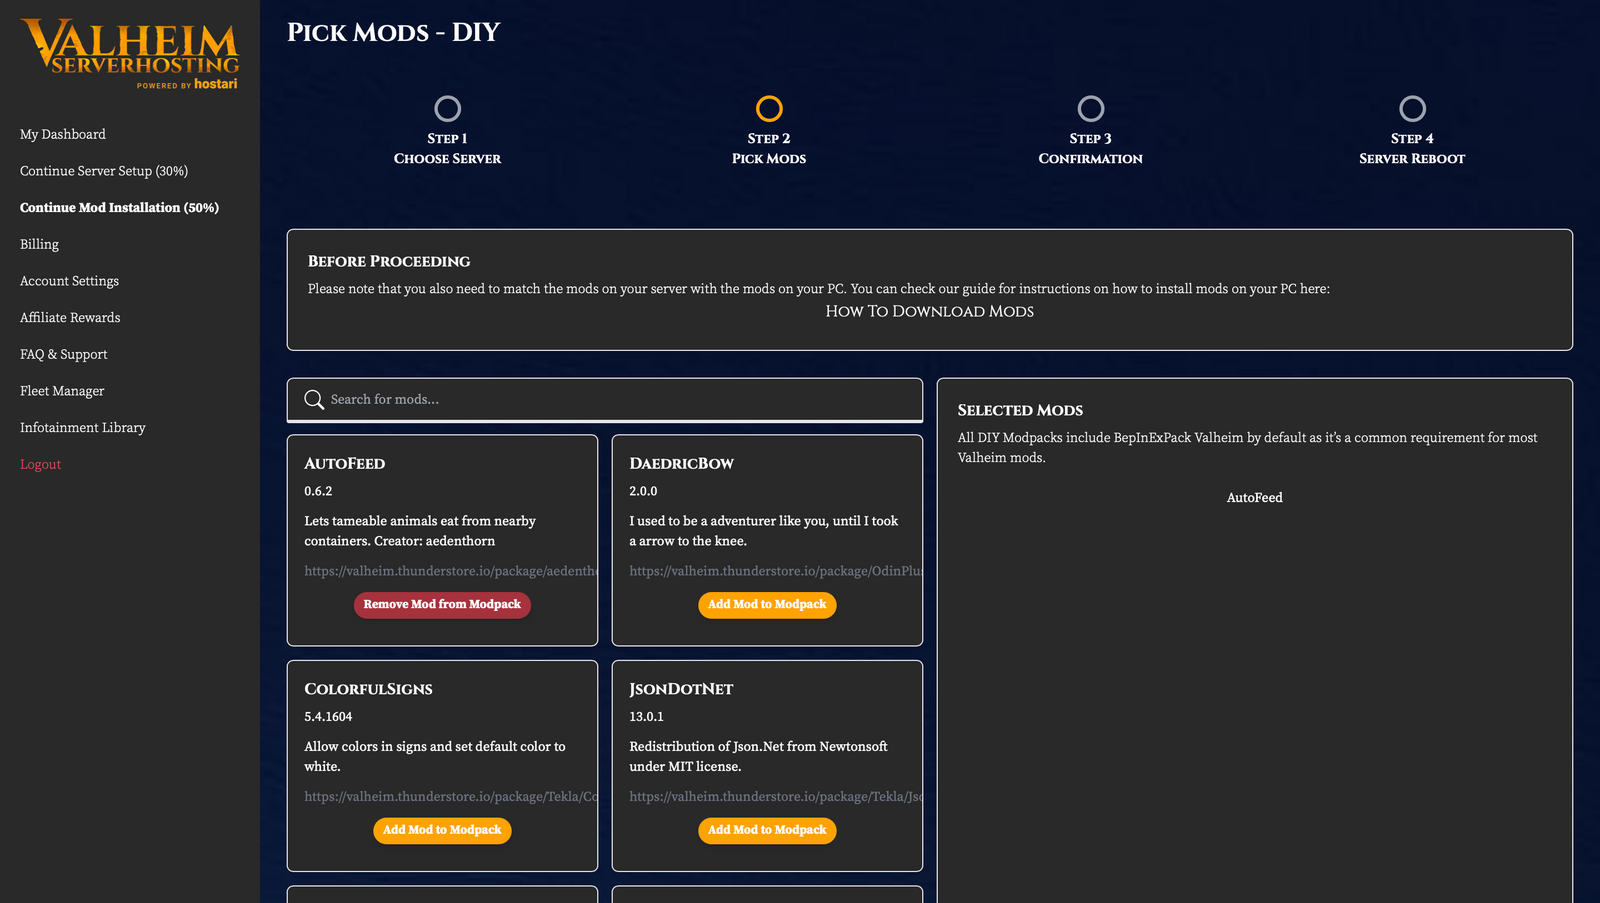Focus the Search for mods field

coord(620,400)
